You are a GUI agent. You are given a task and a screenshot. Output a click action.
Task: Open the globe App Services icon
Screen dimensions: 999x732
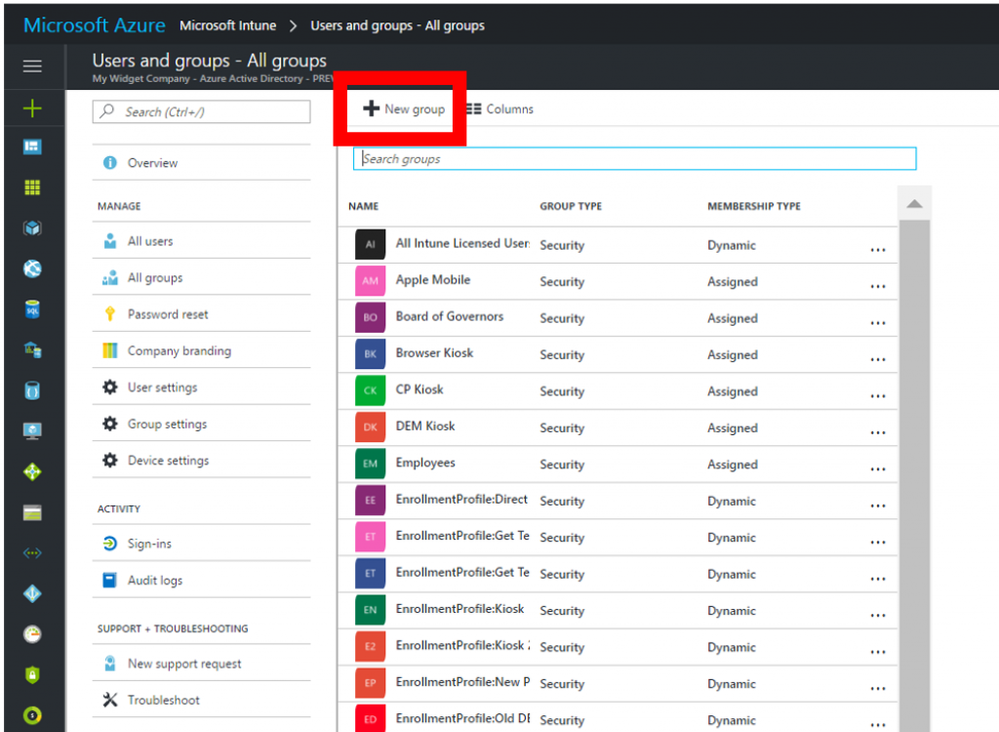(32, 269)
